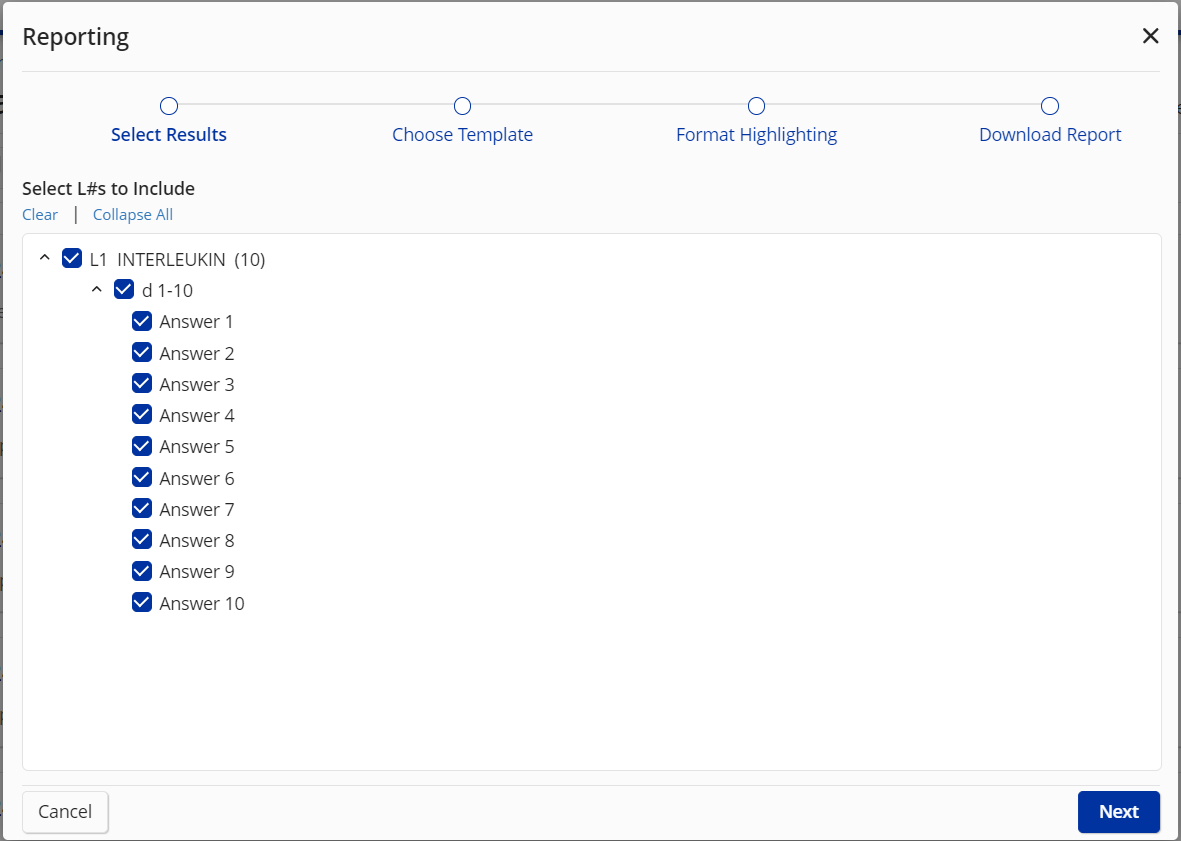1181x841 pixels.
Task: Deselect Answer 5 checkbox
Action: pyautogui.click(x=142, y=446)
